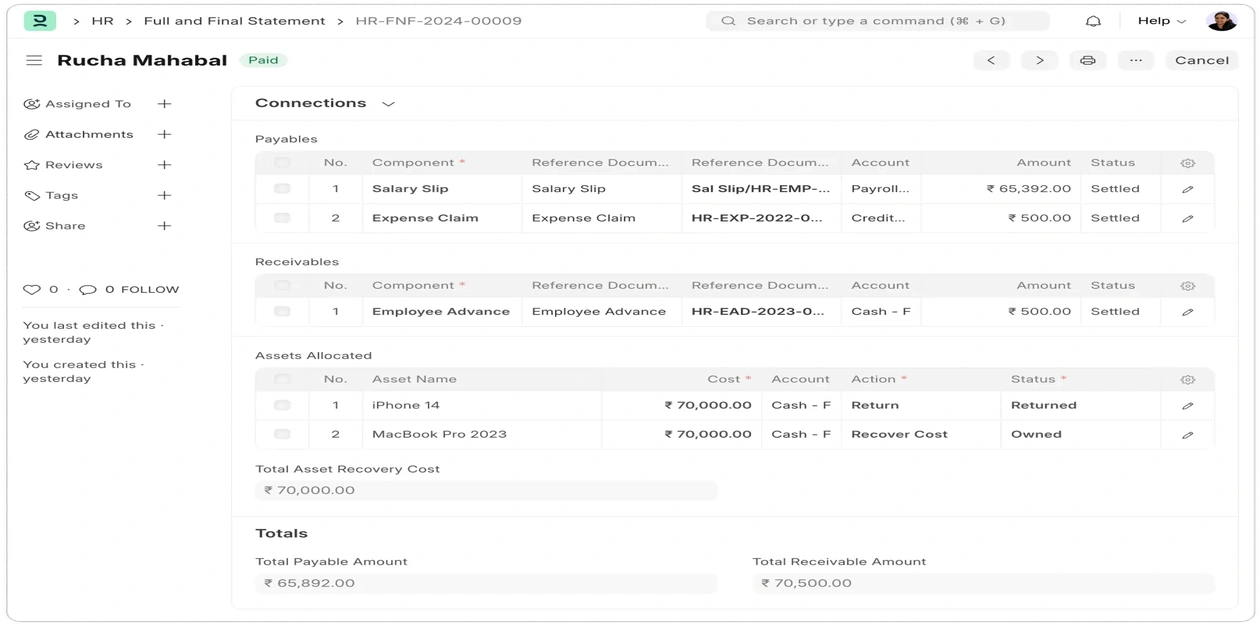
Task: Open the three-dots more actions menu
Action: tap(1135, 60)
